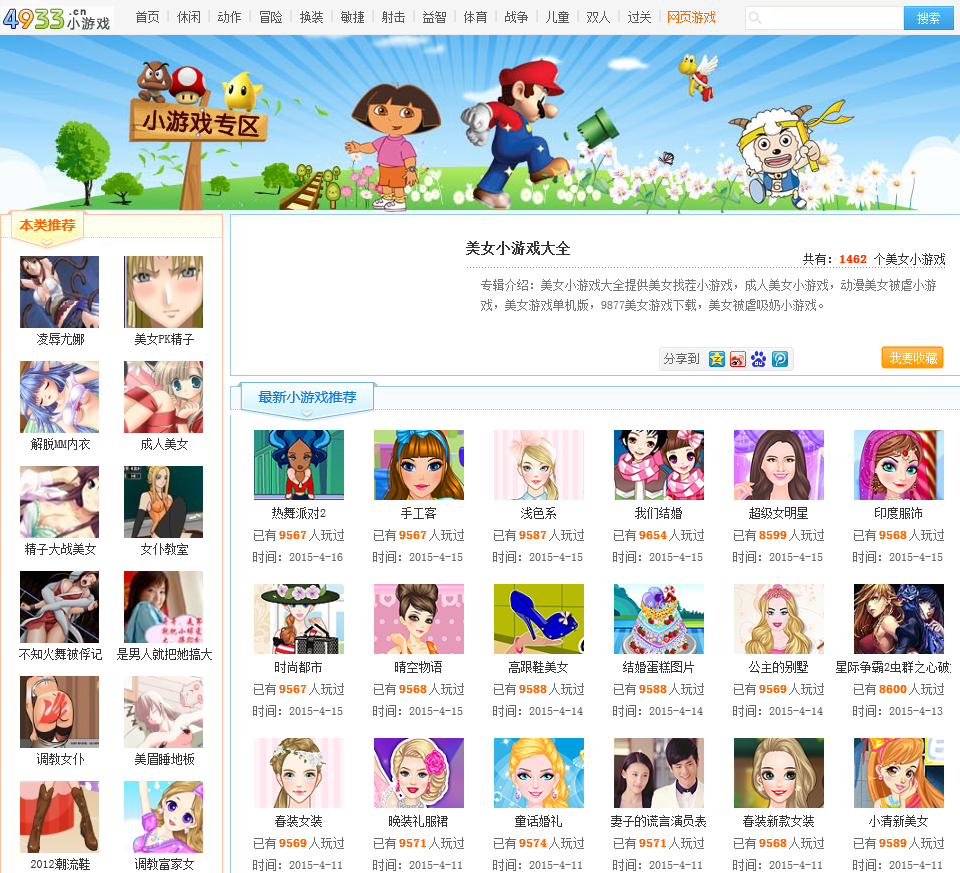The width and height of the screenshot is (960, 873).
Task: Open the 战争 category
Action: coord(516,18)
